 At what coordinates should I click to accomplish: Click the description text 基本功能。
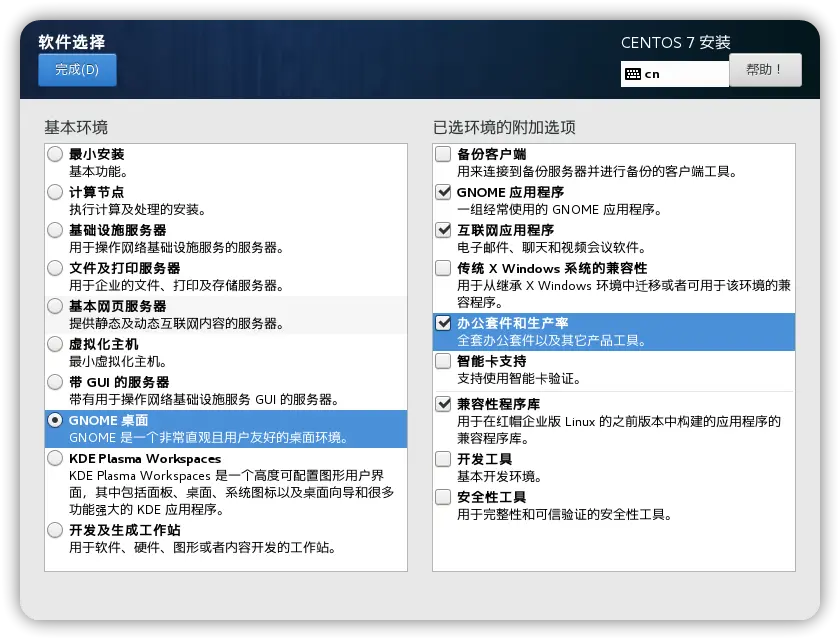[99, 172]
